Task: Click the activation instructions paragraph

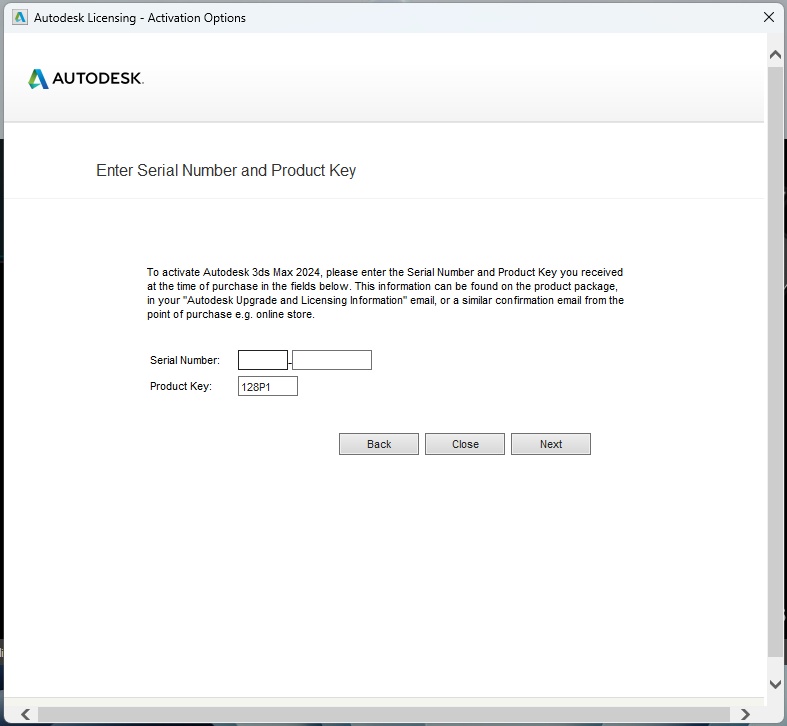Action: (385, 293)
